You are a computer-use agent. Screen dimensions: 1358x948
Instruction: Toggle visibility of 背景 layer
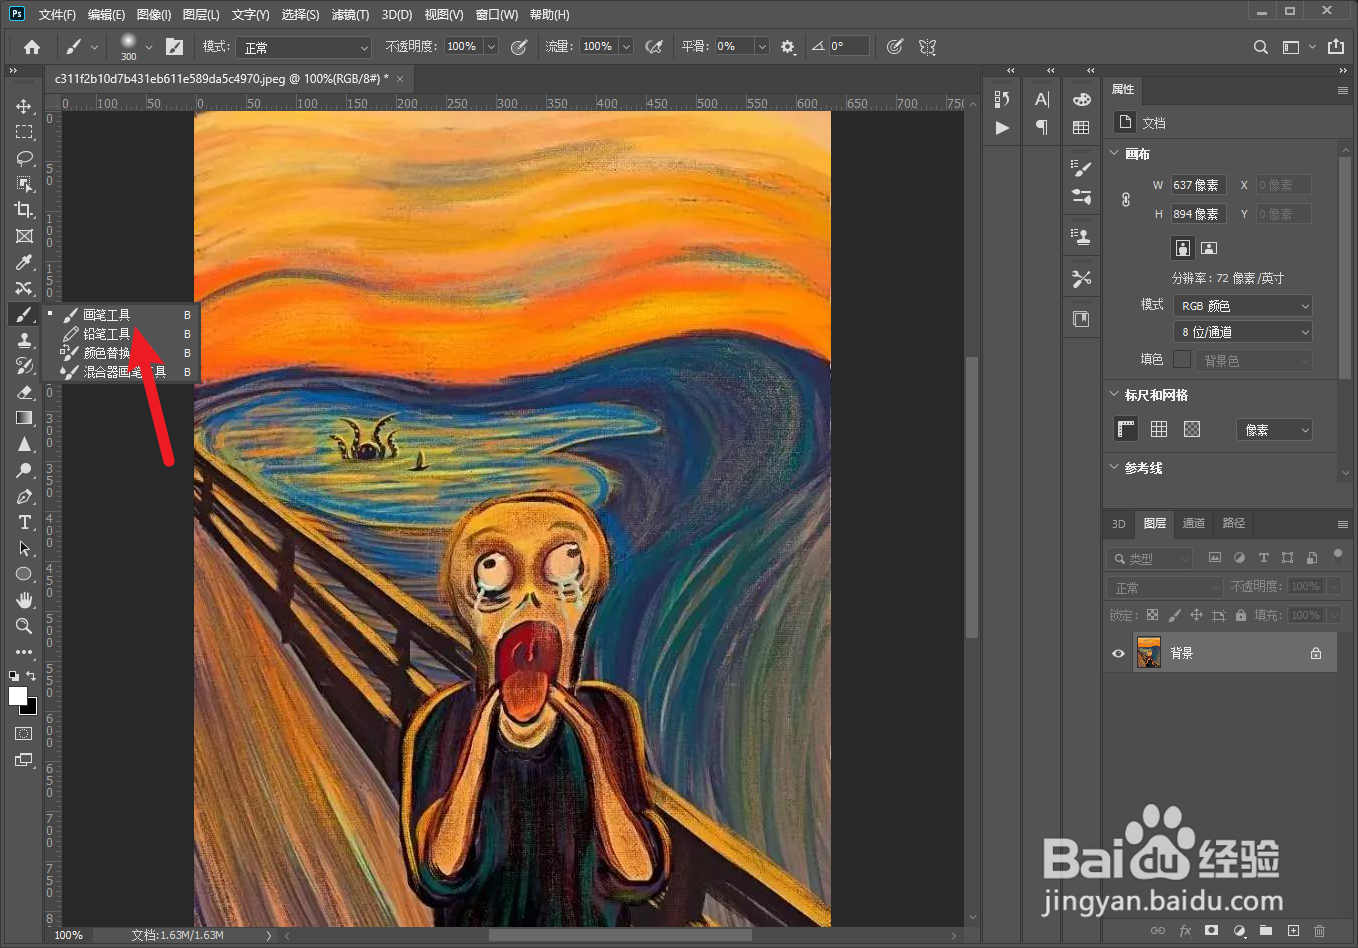pos(1119,653)
